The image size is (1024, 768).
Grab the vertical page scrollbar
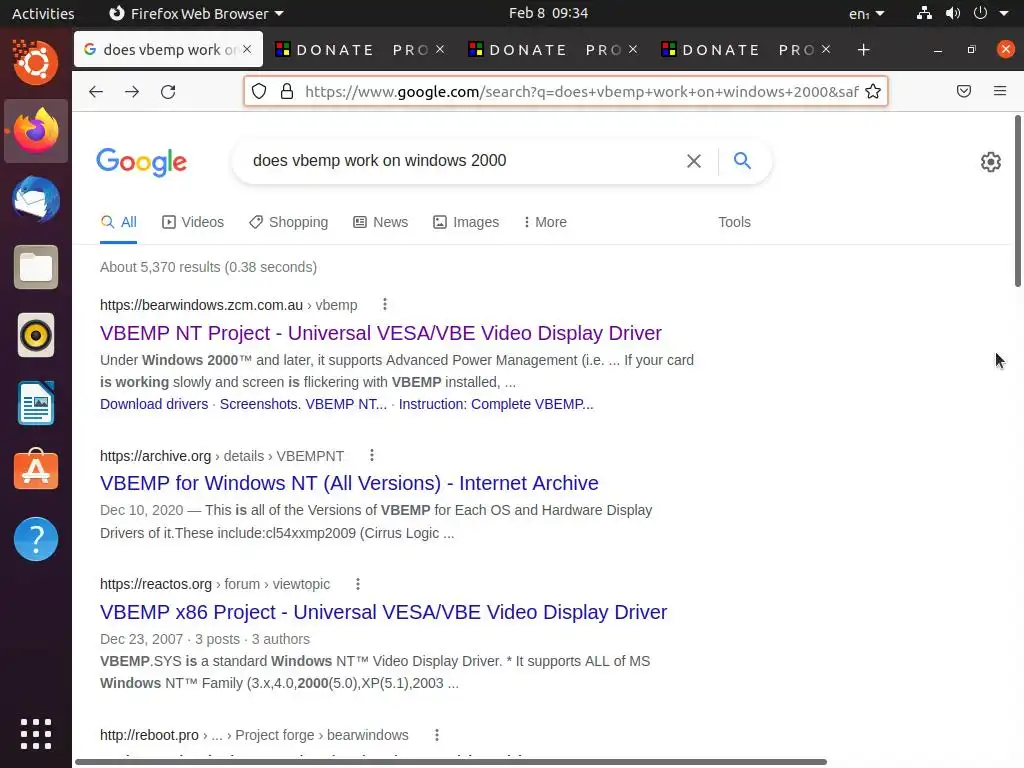tap(1017, 201)
